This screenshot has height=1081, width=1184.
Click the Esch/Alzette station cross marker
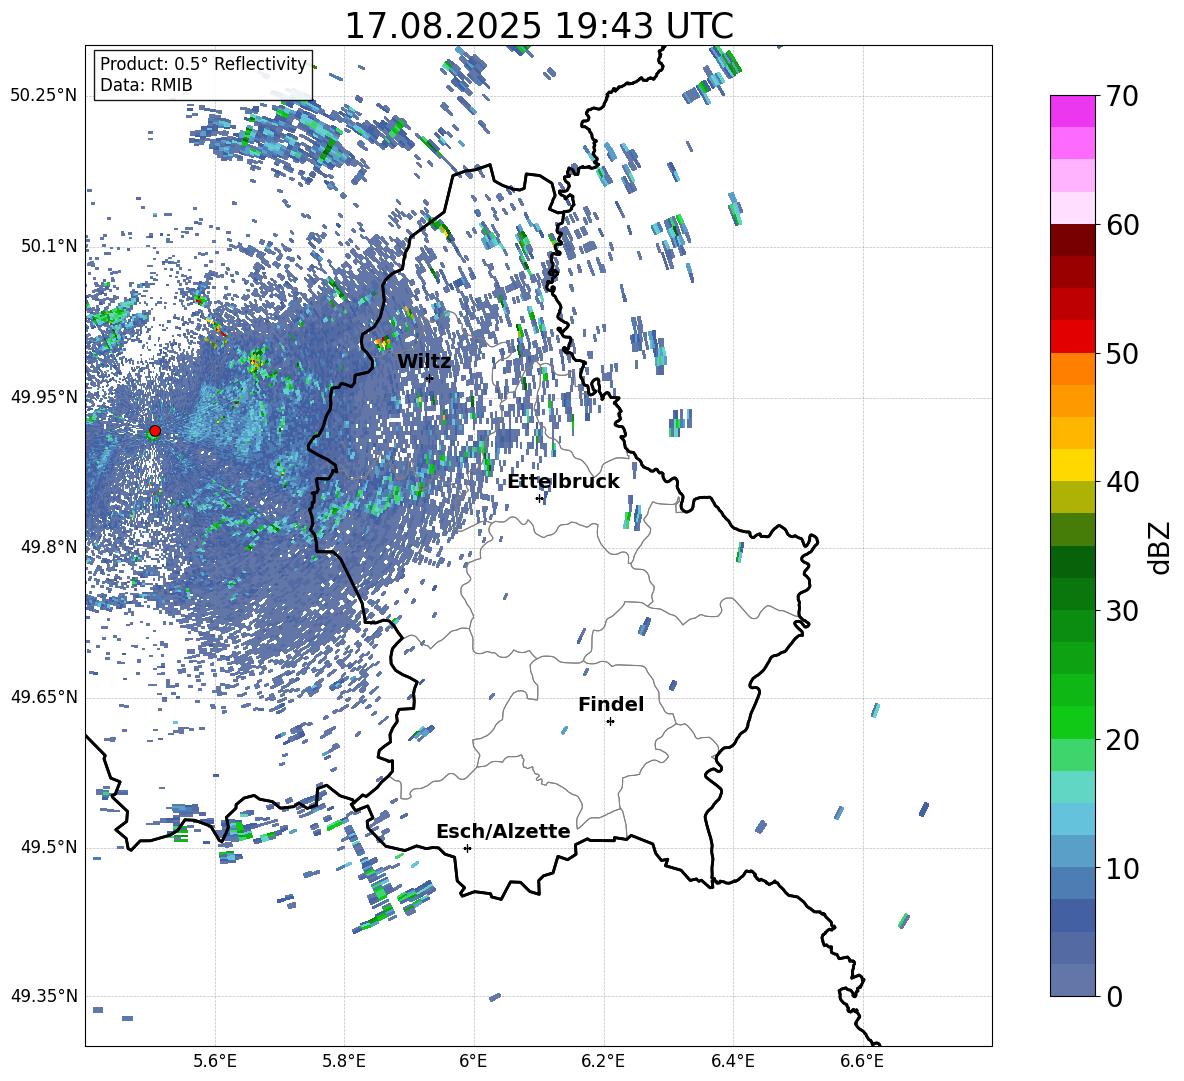point(467,848)
